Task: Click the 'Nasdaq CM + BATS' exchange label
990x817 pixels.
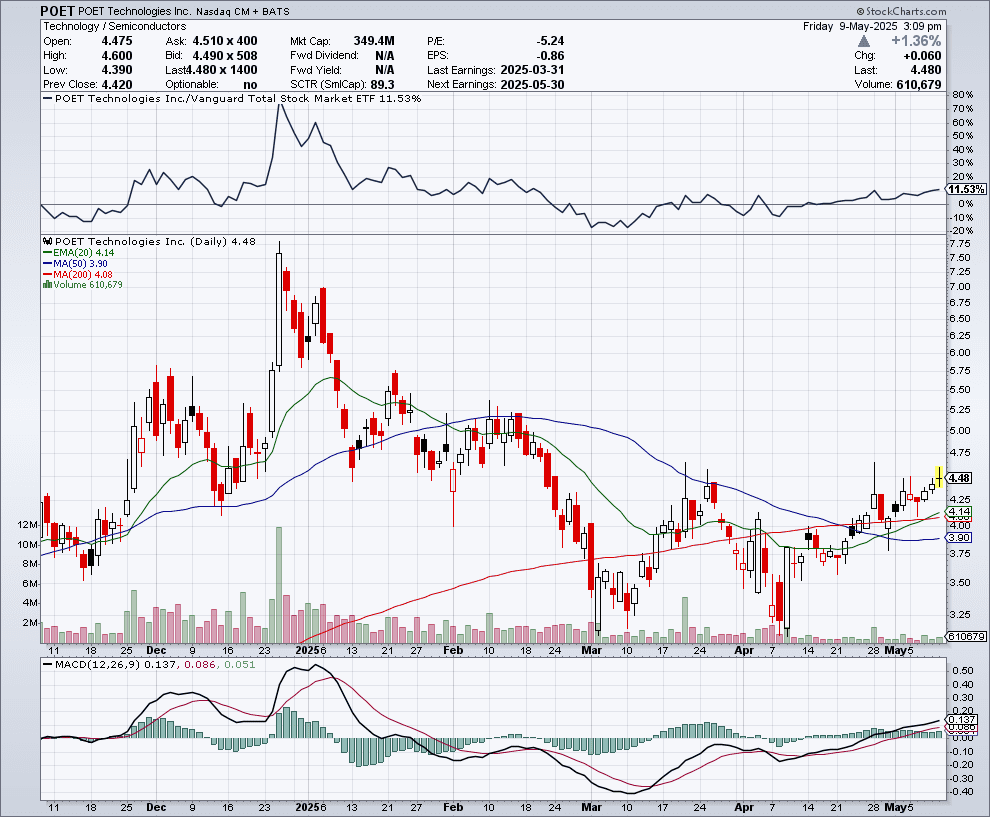Action: (243, 12)
